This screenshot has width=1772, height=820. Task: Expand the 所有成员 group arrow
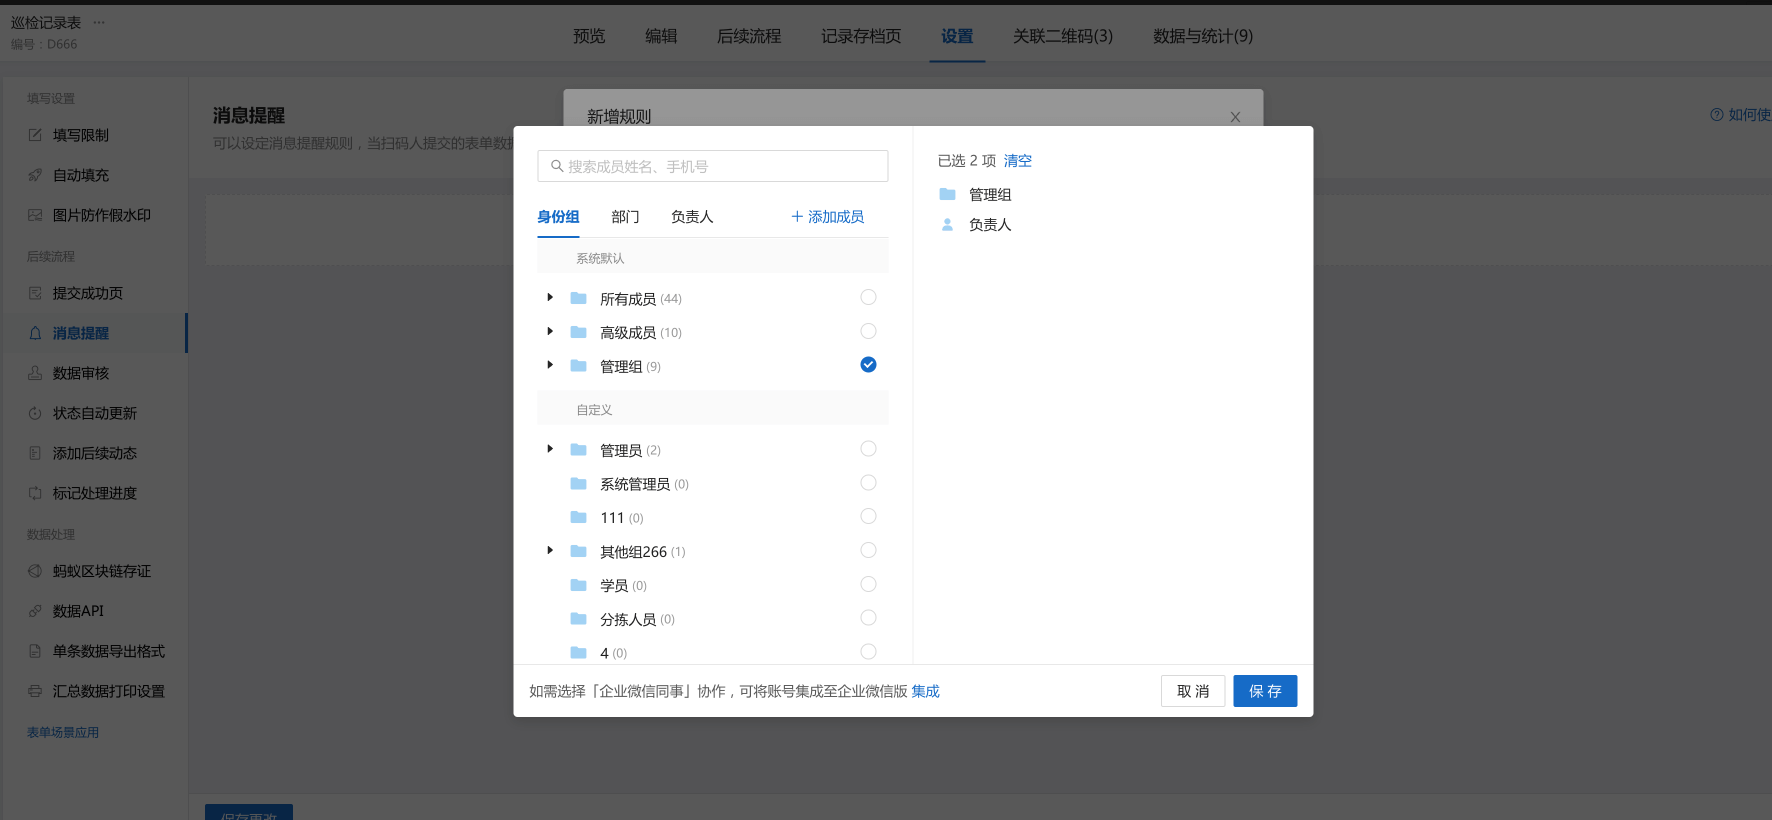[550, 298]
